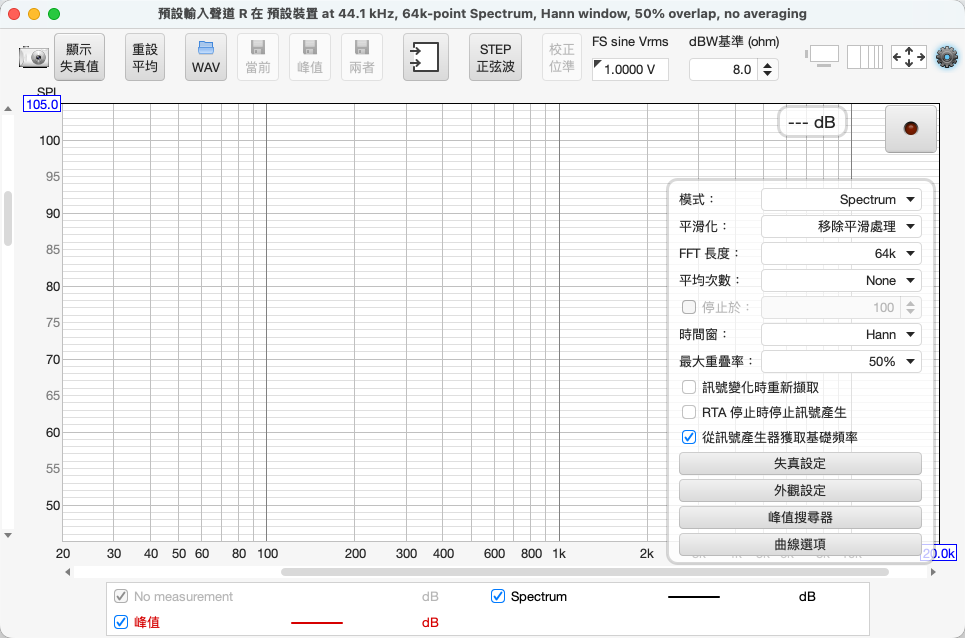Save both (兩者) traces

pyautogui.click(x=362, y=57)
